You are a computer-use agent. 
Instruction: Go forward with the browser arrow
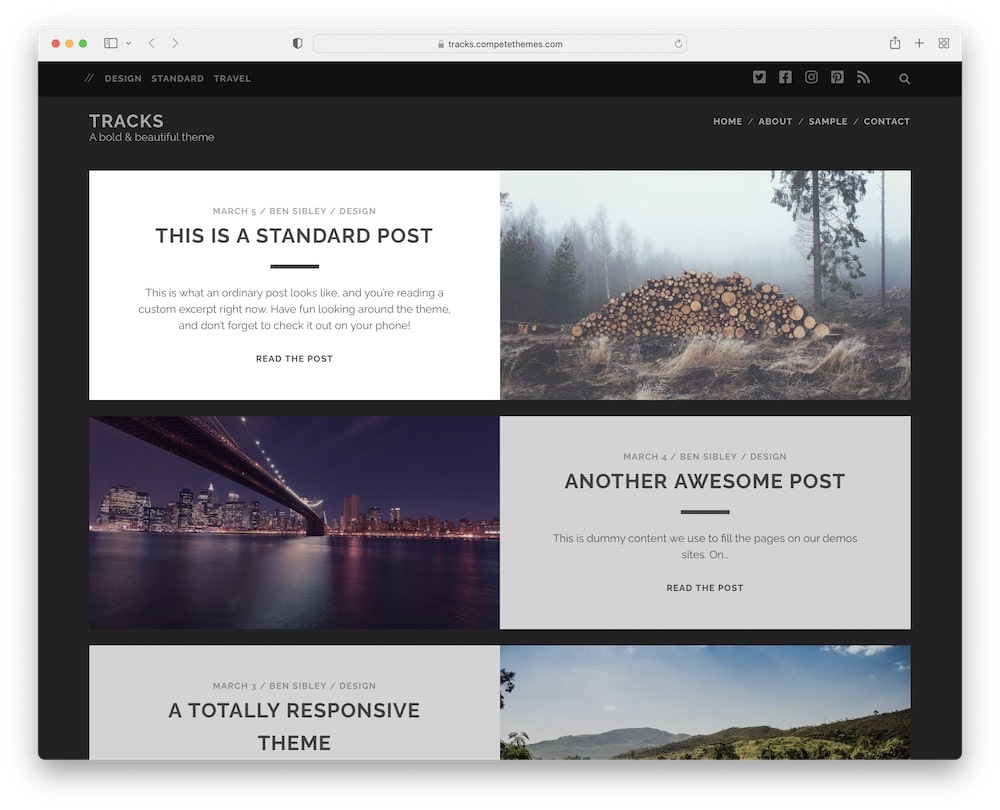pyautogui.click(x=175, y=43)
